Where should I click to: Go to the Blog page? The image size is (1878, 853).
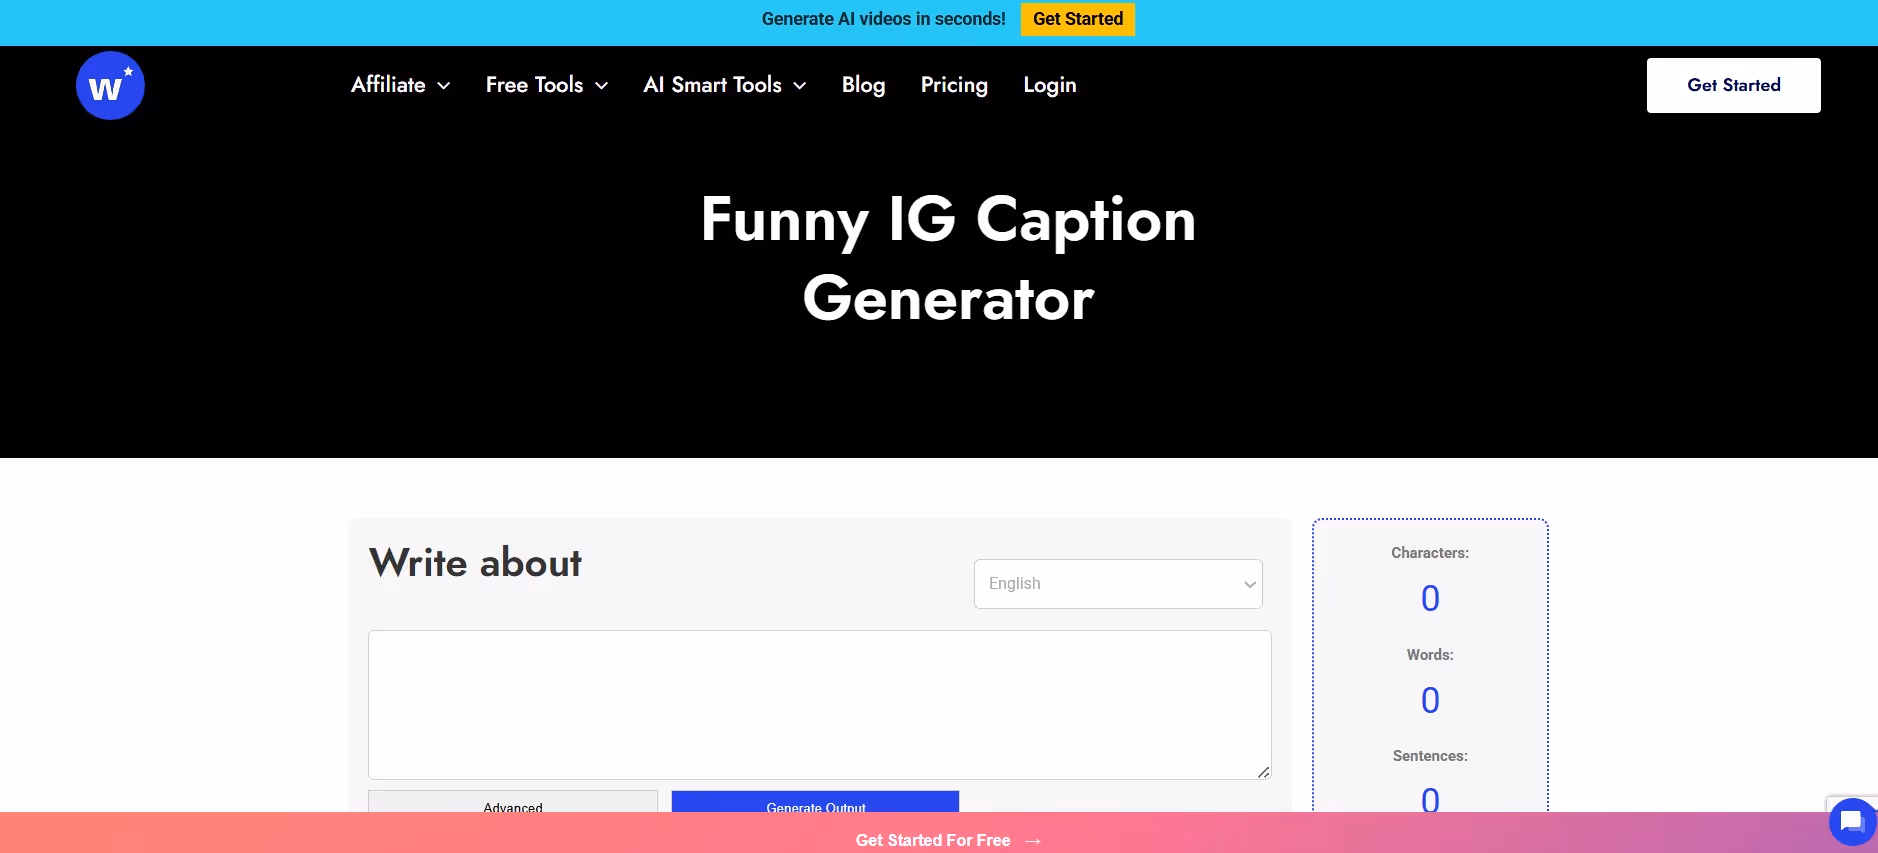[863, 85]
